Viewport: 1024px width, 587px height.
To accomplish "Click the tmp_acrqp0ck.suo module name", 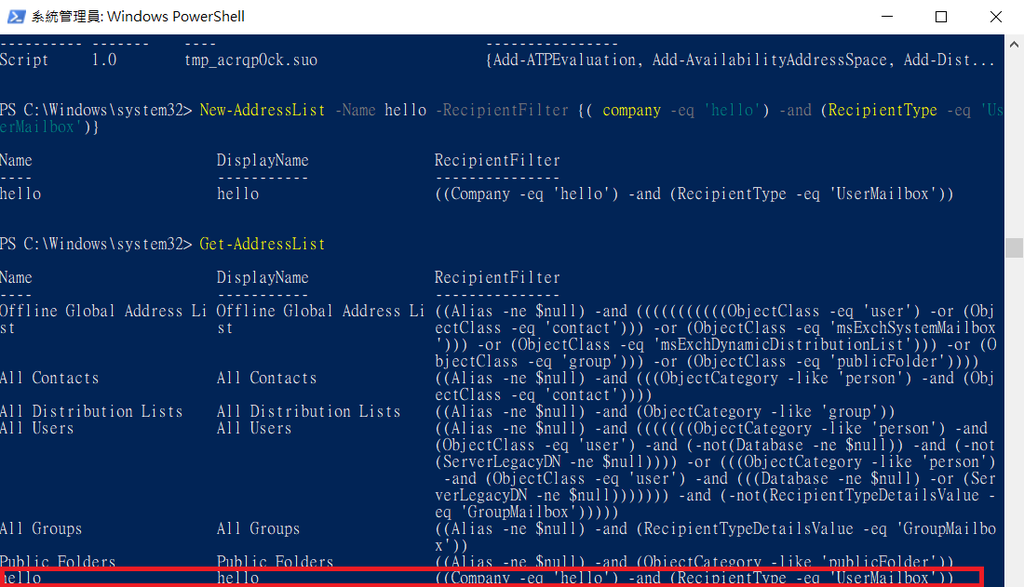I will point(251,60).
